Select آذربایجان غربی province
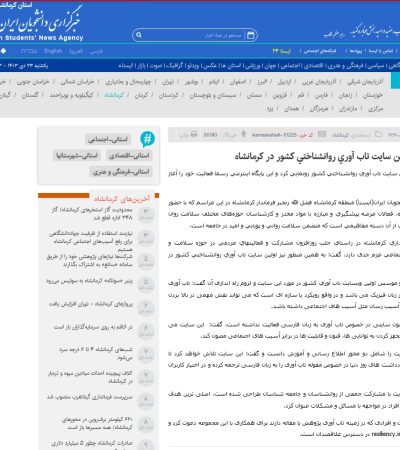Screen dimensions: 400x450 [319, 82]
